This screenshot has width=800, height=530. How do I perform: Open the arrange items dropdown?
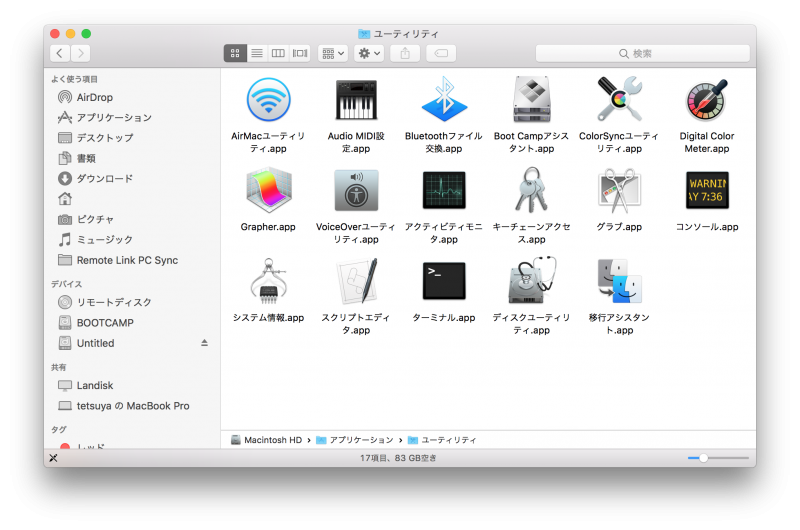333,53
